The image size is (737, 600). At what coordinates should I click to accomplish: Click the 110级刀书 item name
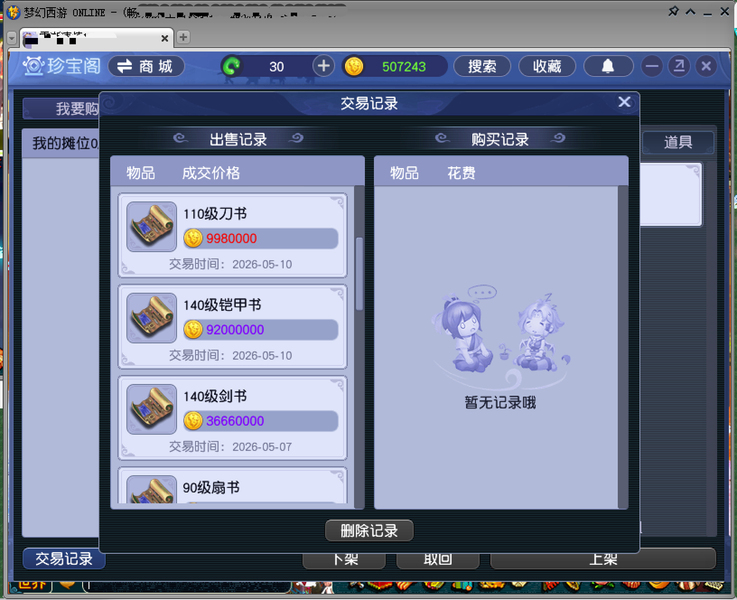point(215,214)
